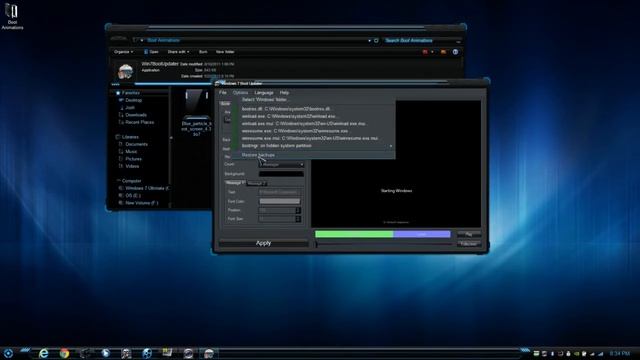
Task: Click the Win7BootUpdater application icon in details pane
Action: click(125, 71)
